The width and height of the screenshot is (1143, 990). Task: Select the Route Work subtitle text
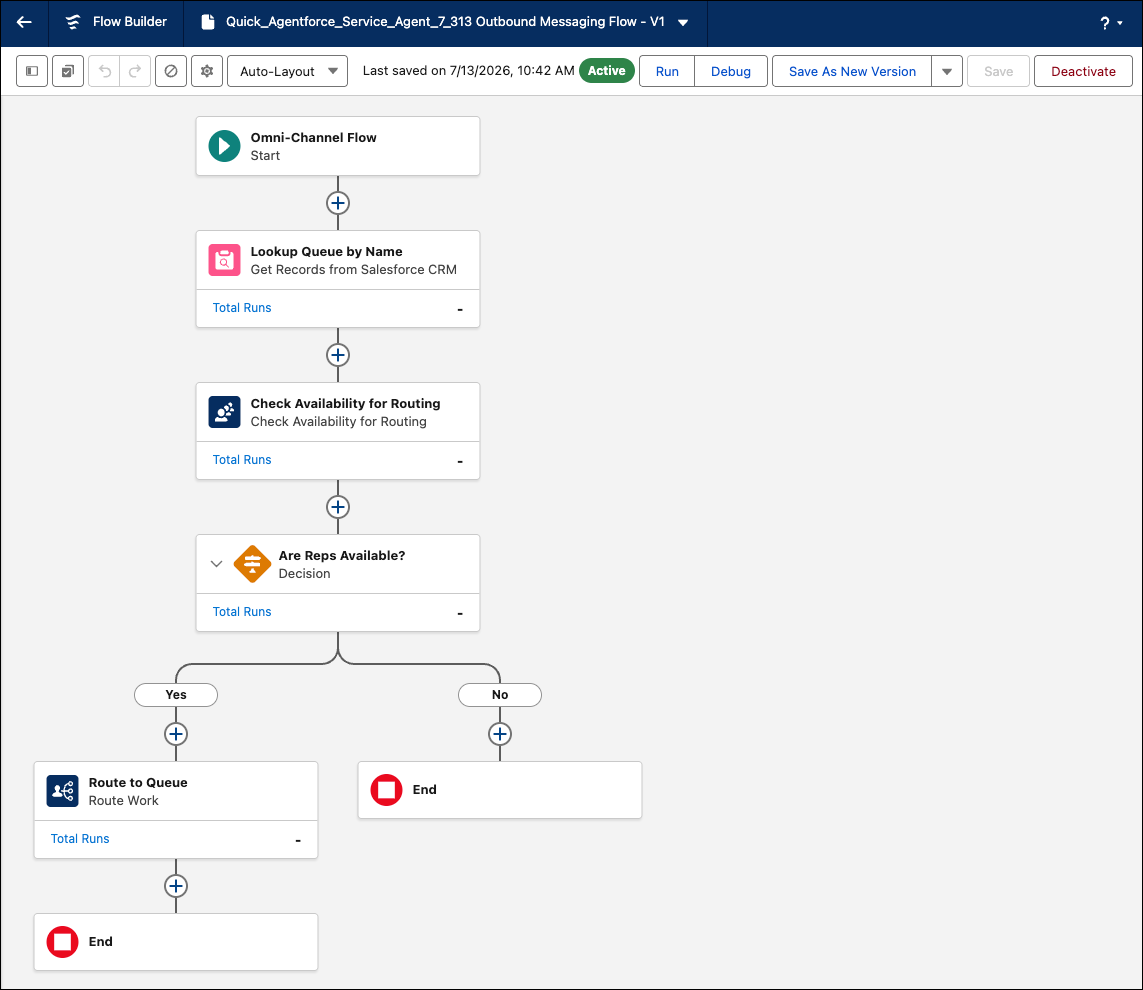(x=123, y=800)
